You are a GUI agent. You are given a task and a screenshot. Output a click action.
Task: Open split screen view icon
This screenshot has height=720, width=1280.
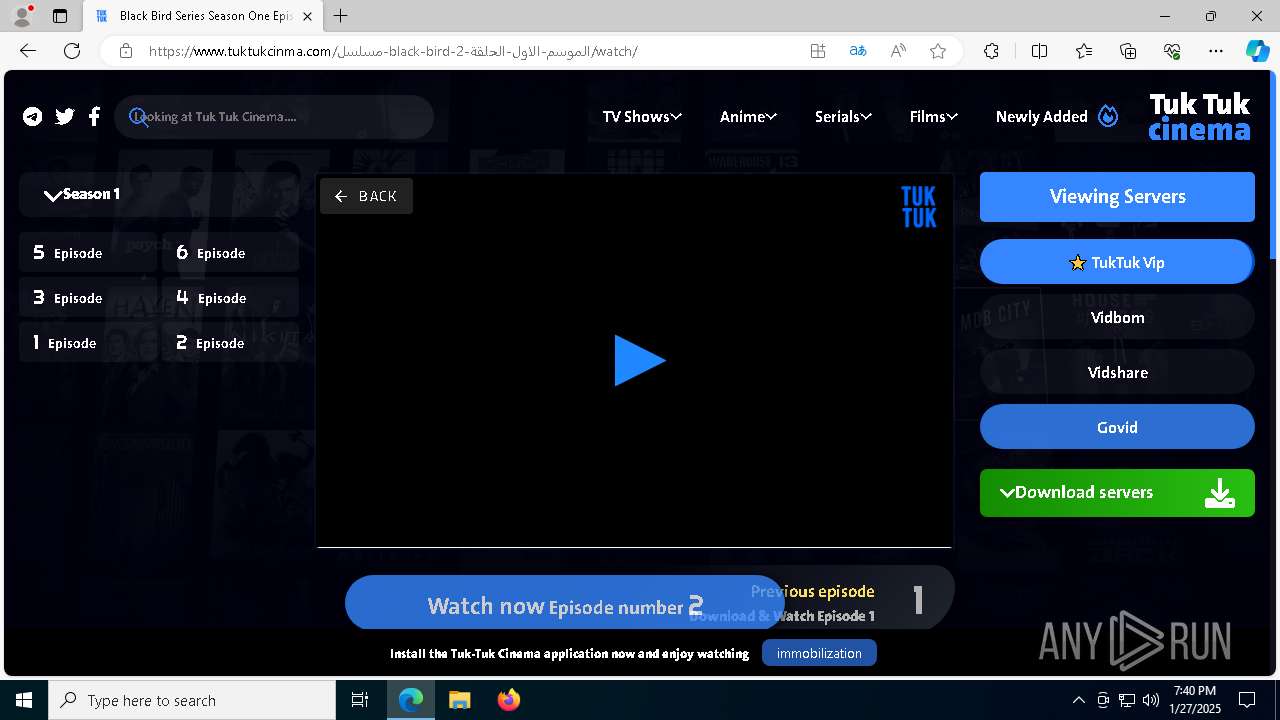(1039, 51)
